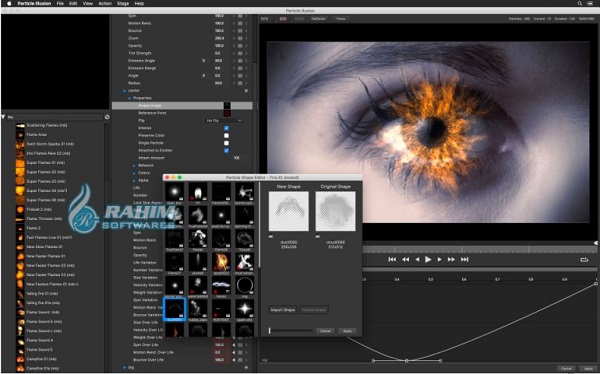Open the Stage menu
Image resolution: width=600 pixels, height=374 pixels.
tap(123, 3)
